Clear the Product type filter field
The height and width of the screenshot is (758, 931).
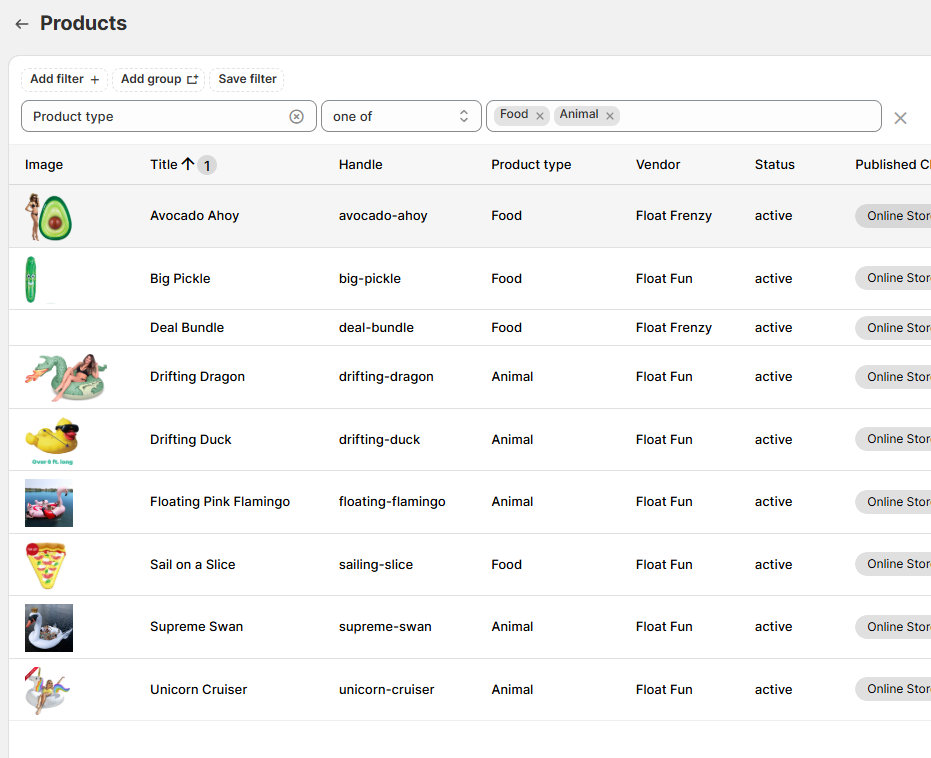pyautogui.click(x=296, y=117)
